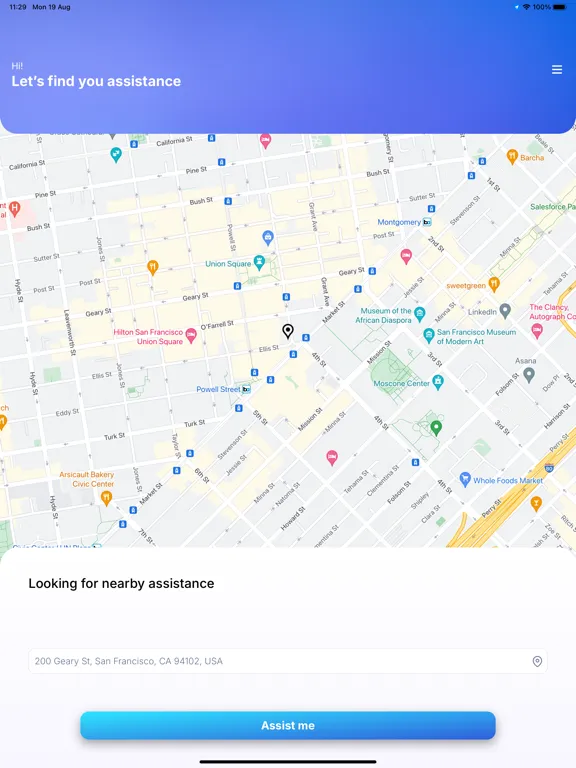Image resolution: width=576 pixels, height=768 pixels.
Task: Tap the Powell Street BART station icon
Action: (x=246, y=389)
